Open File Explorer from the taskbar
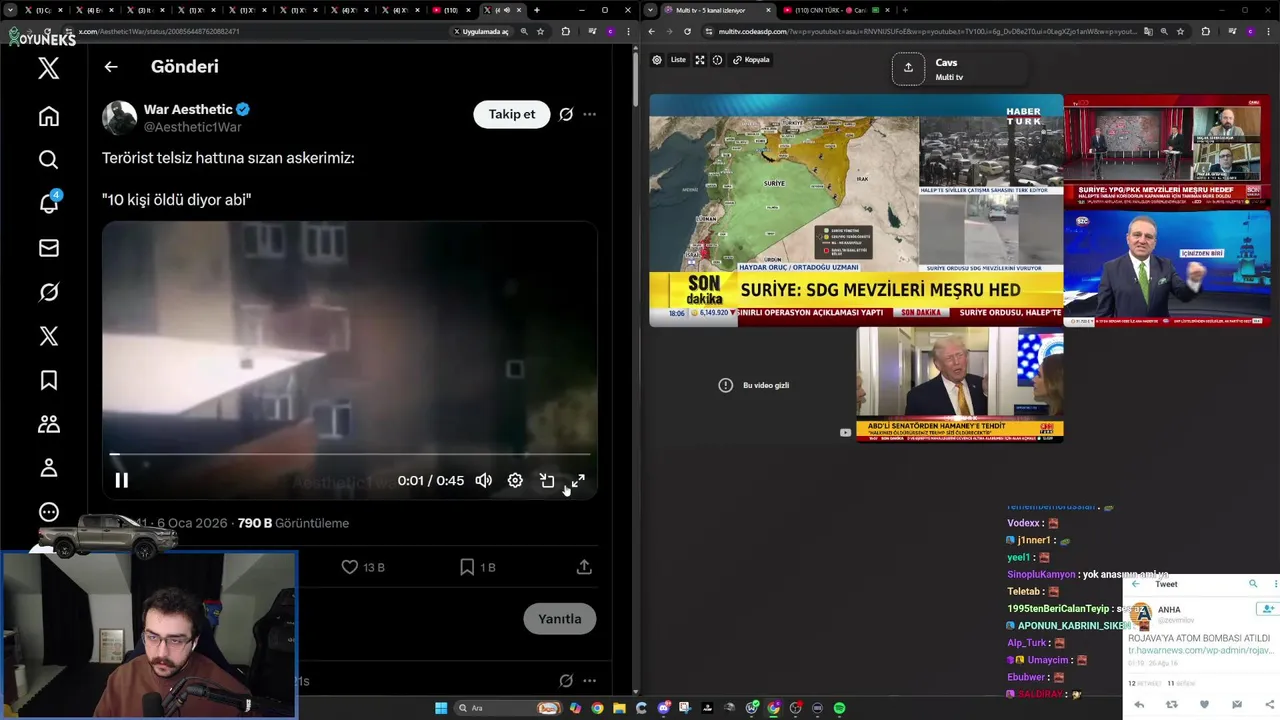The height and width of the screenshot is (720, 1280). 619,708
